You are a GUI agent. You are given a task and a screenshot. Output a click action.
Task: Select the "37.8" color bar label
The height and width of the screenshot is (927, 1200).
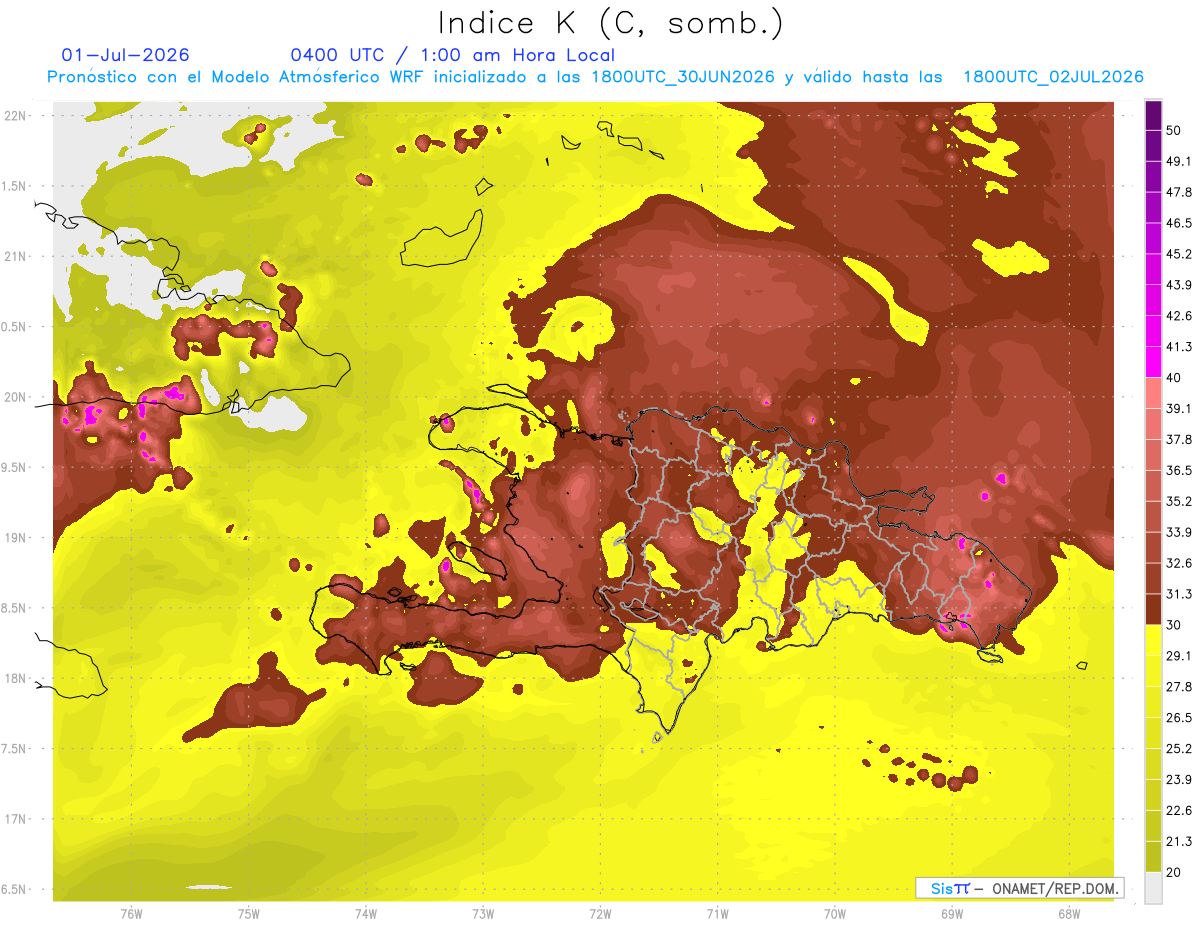click(x=1178, y=439)
